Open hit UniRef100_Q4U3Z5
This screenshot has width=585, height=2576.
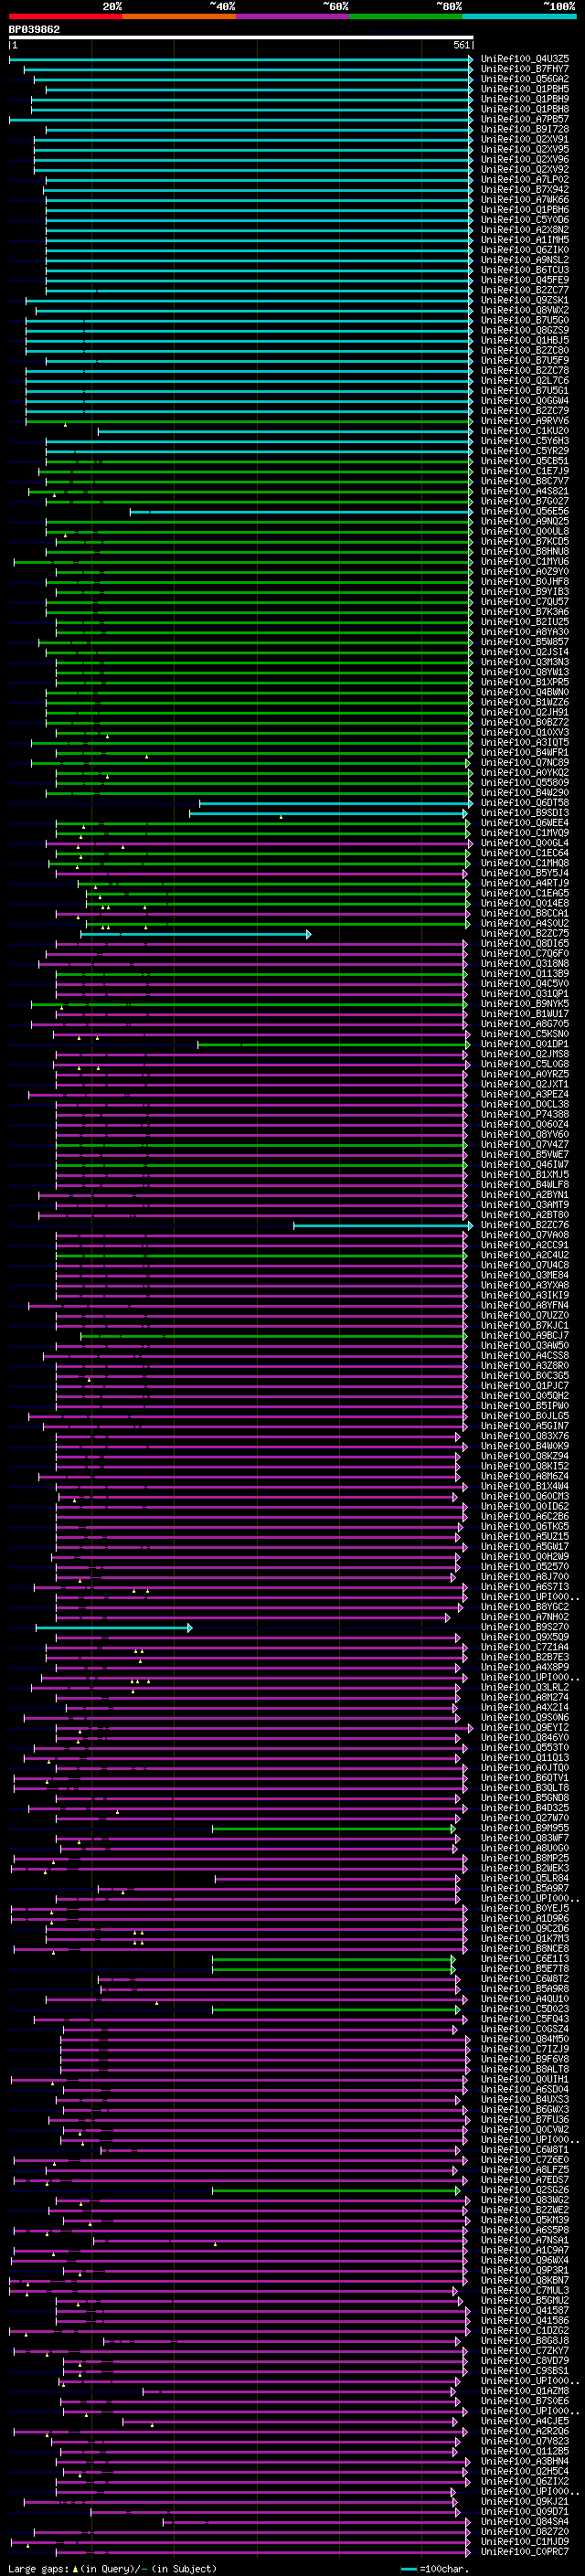click(x=525, y=59)
